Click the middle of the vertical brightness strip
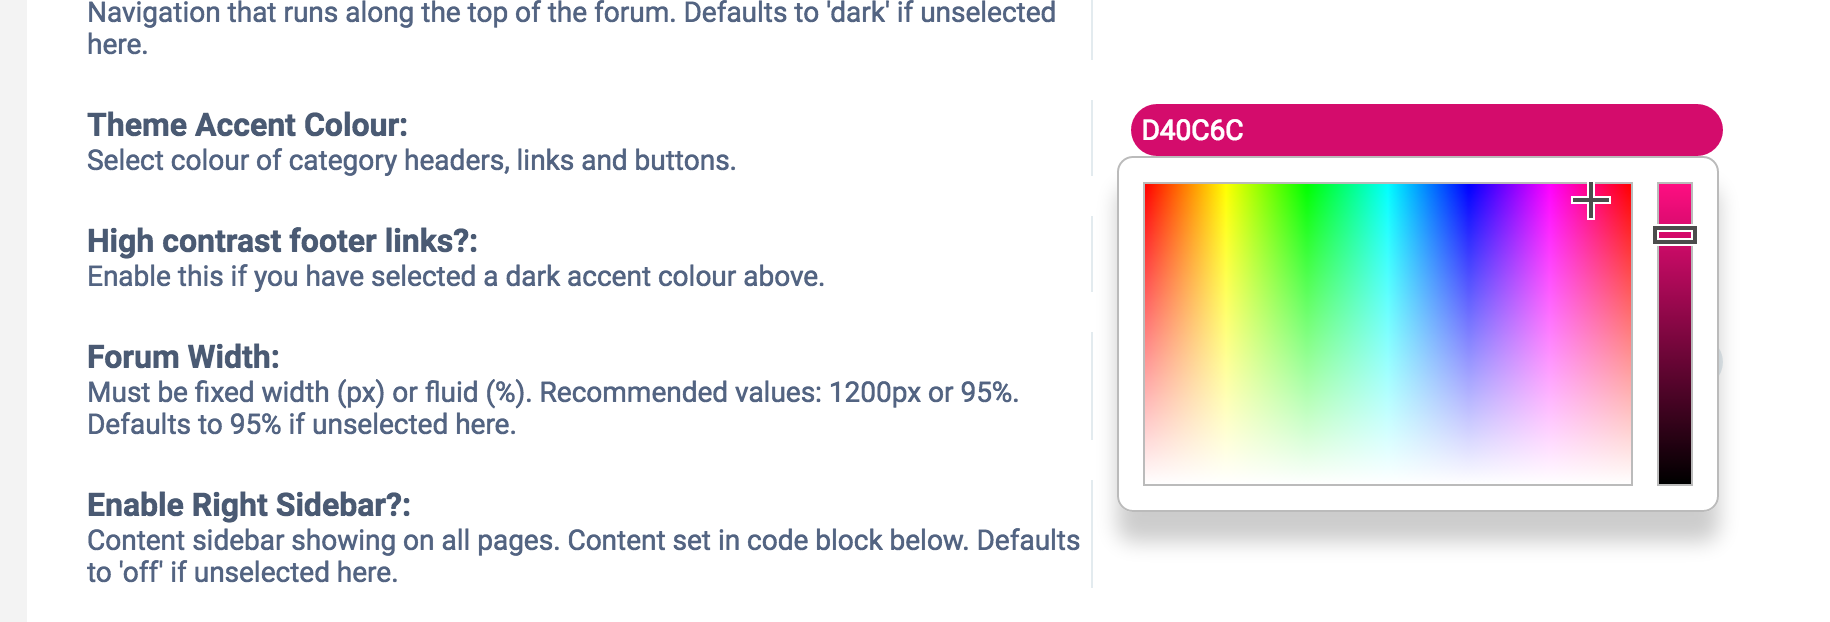 (1674, 334)
